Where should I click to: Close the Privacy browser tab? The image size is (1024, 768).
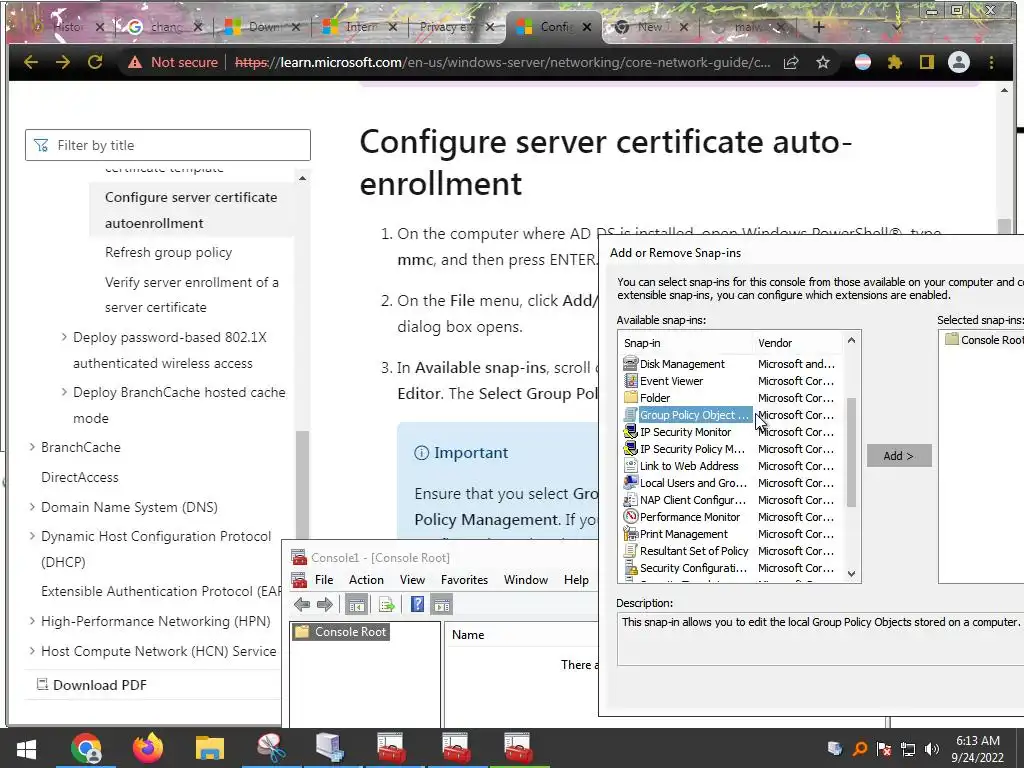(490, 27)
